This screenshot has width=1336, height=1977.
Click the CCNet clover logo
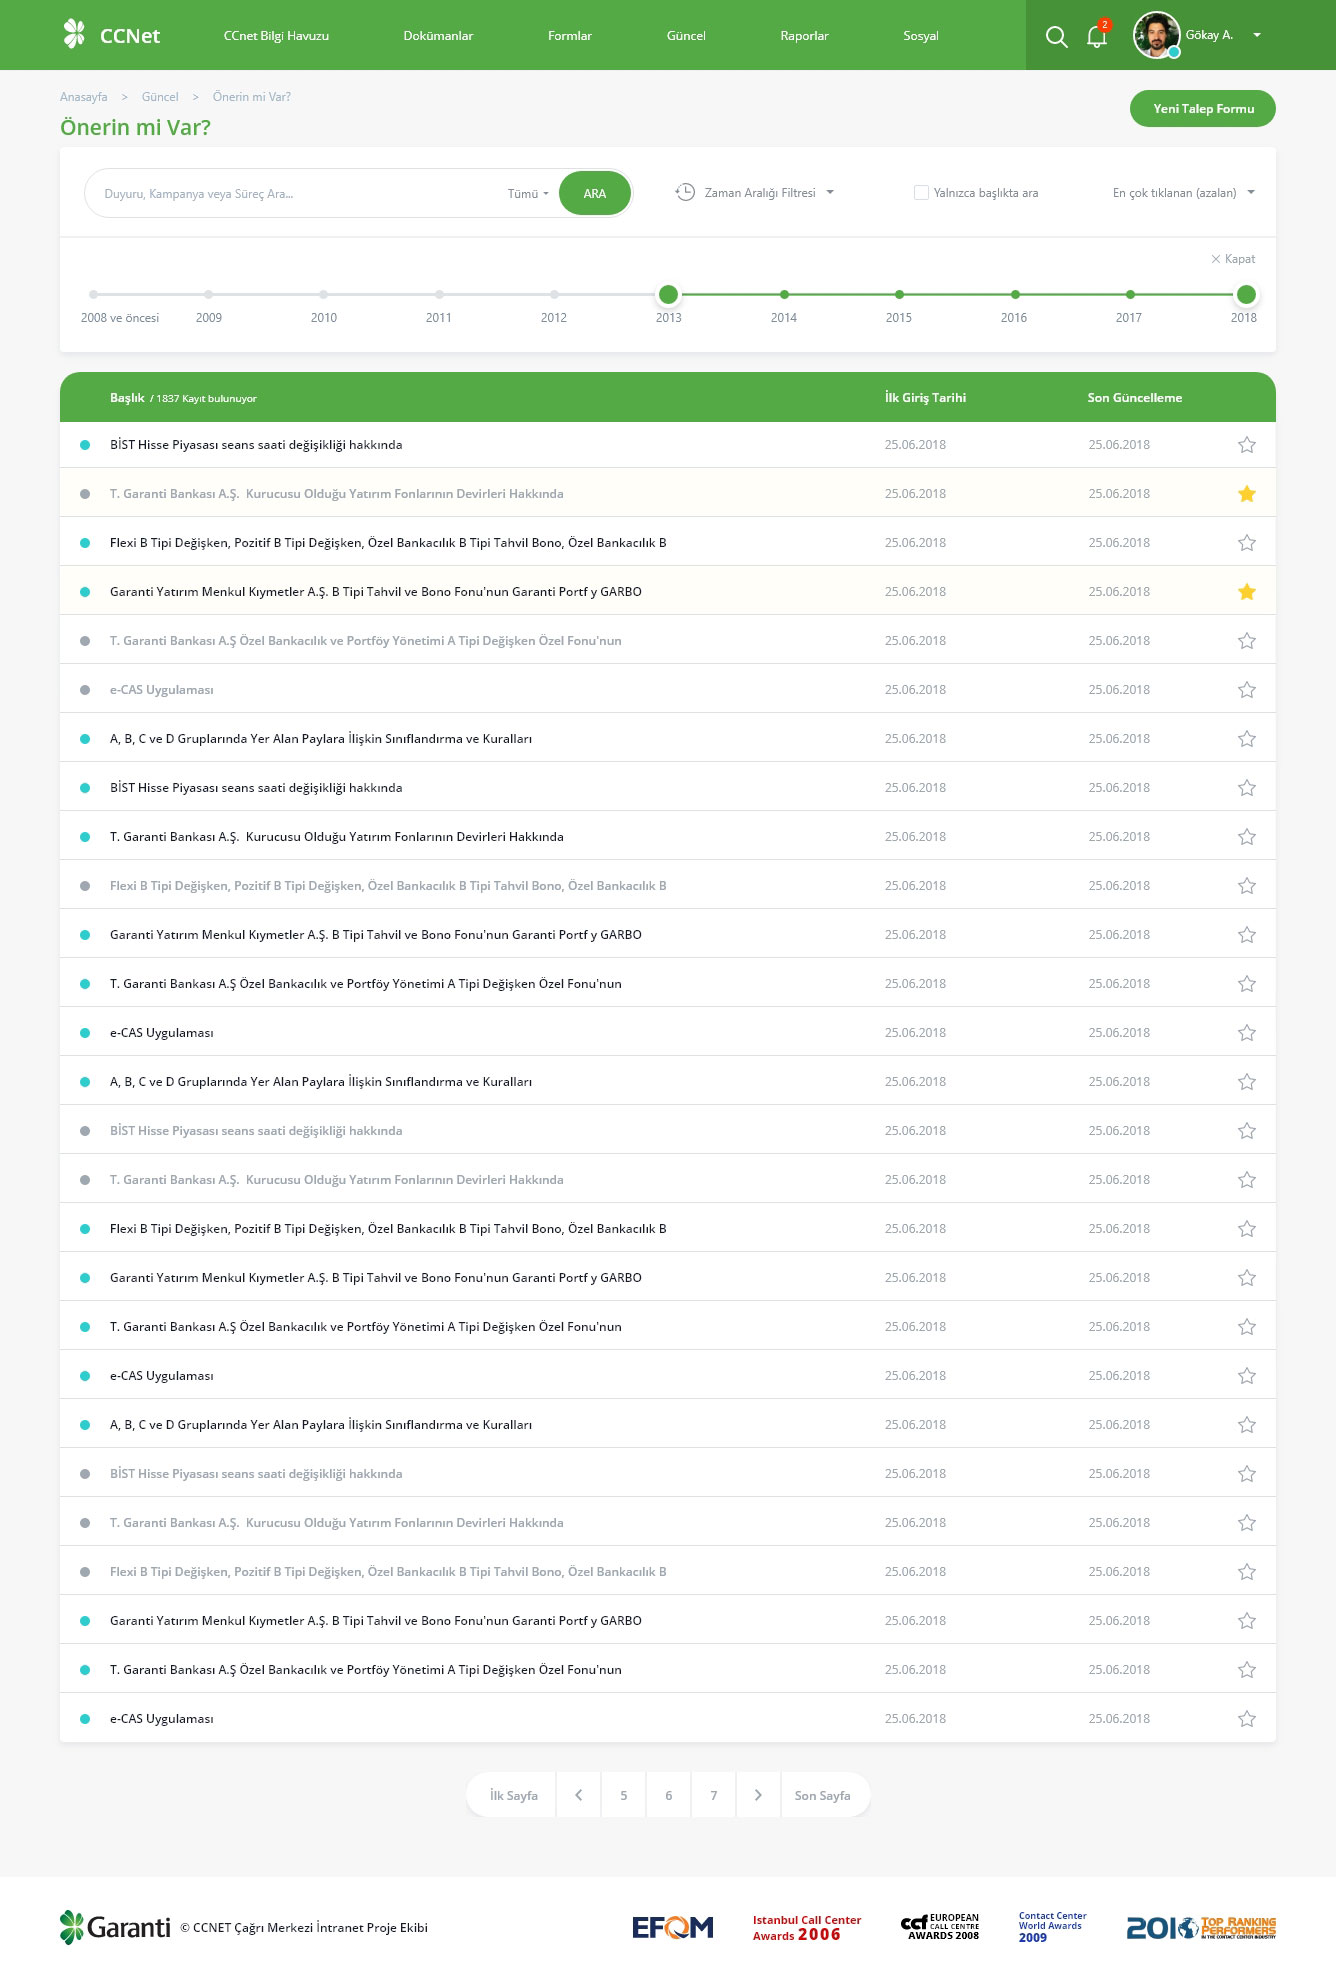[74, 35]
